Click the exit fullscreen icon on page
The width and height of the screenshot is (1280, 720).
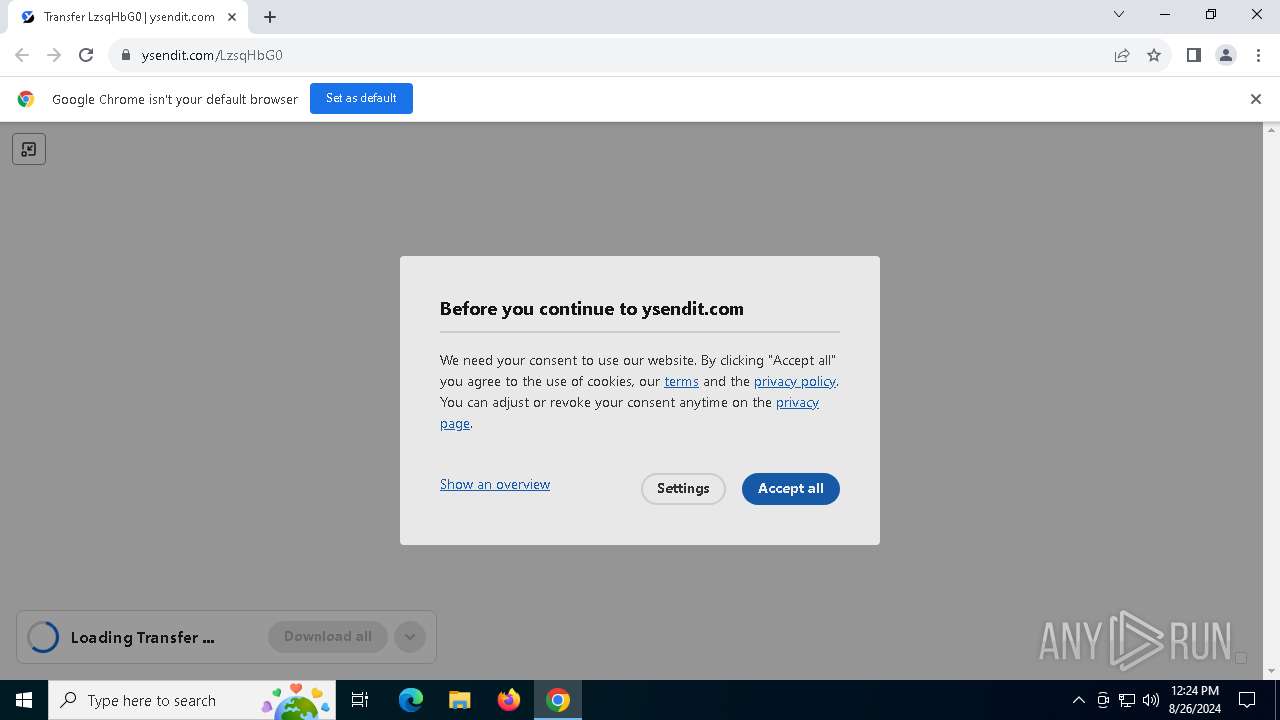pos(29,149)
